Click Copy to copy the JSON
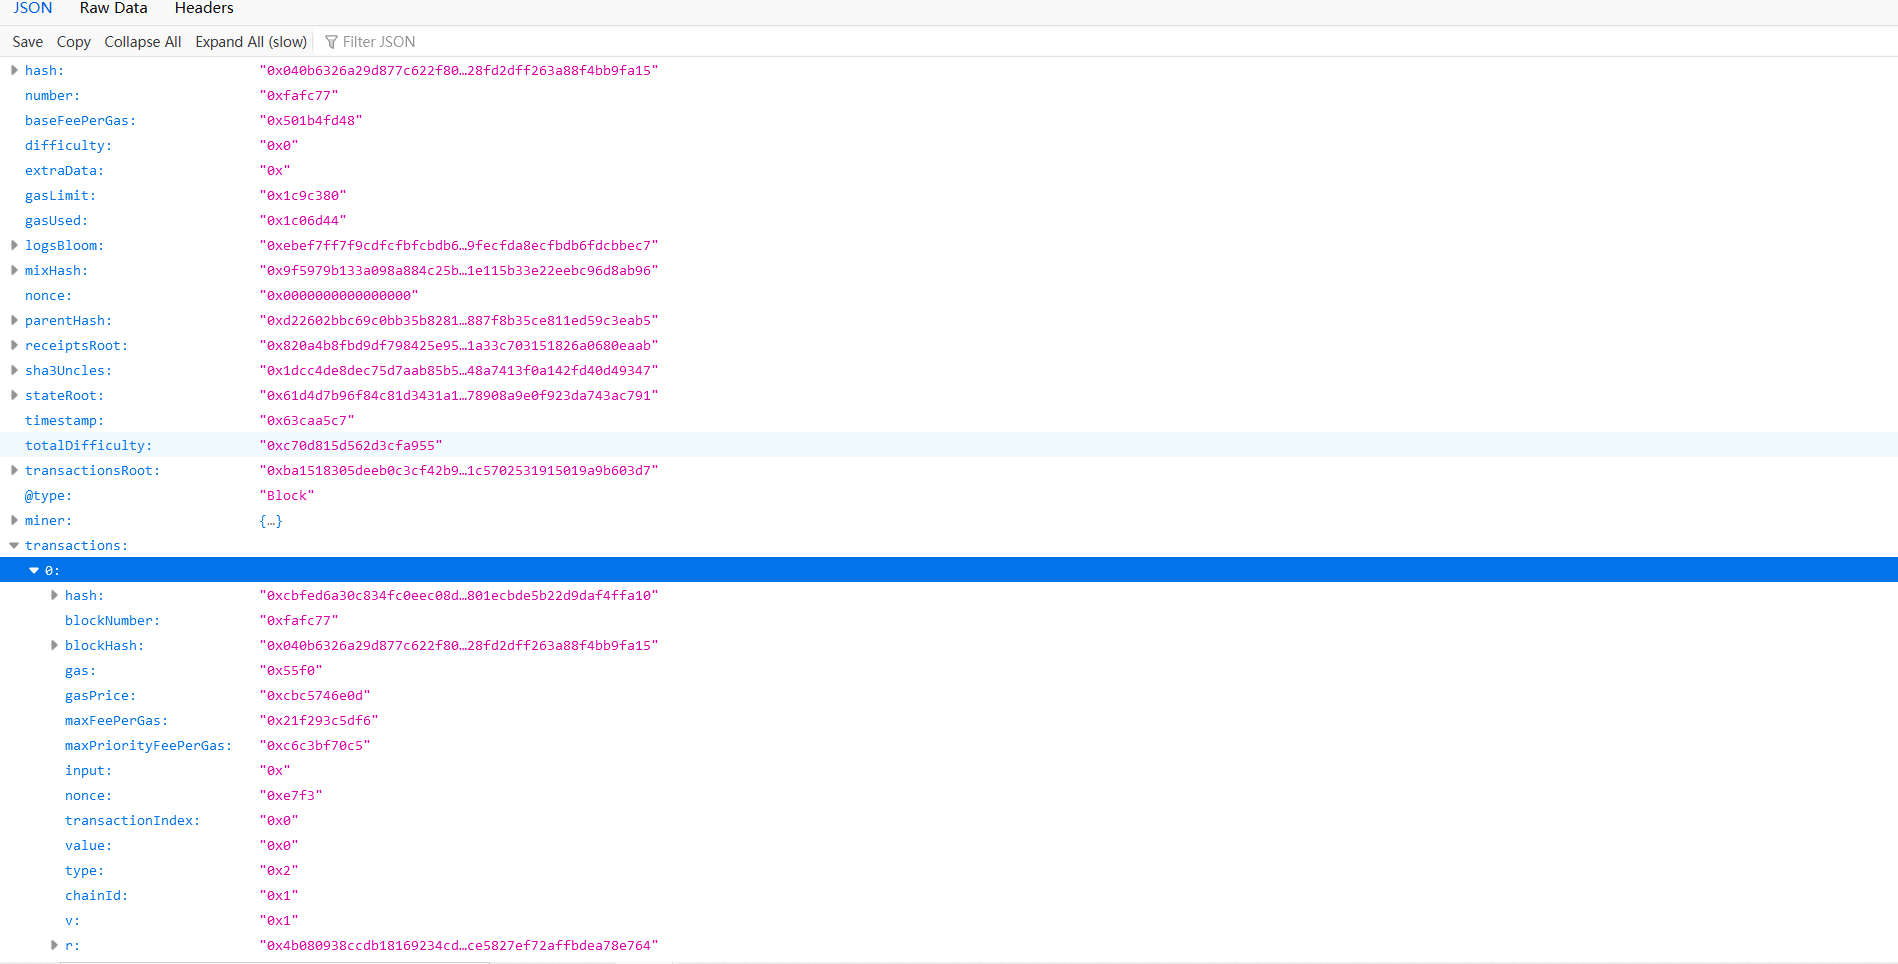This screenshot has height=964, width=1898. coord(72,41)
